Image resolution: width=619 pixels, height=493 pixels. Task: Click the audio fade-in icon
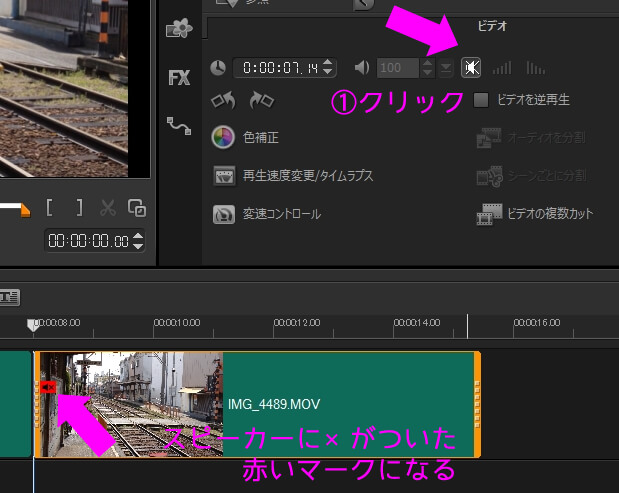pyautogui.click(x=502, y=68)
